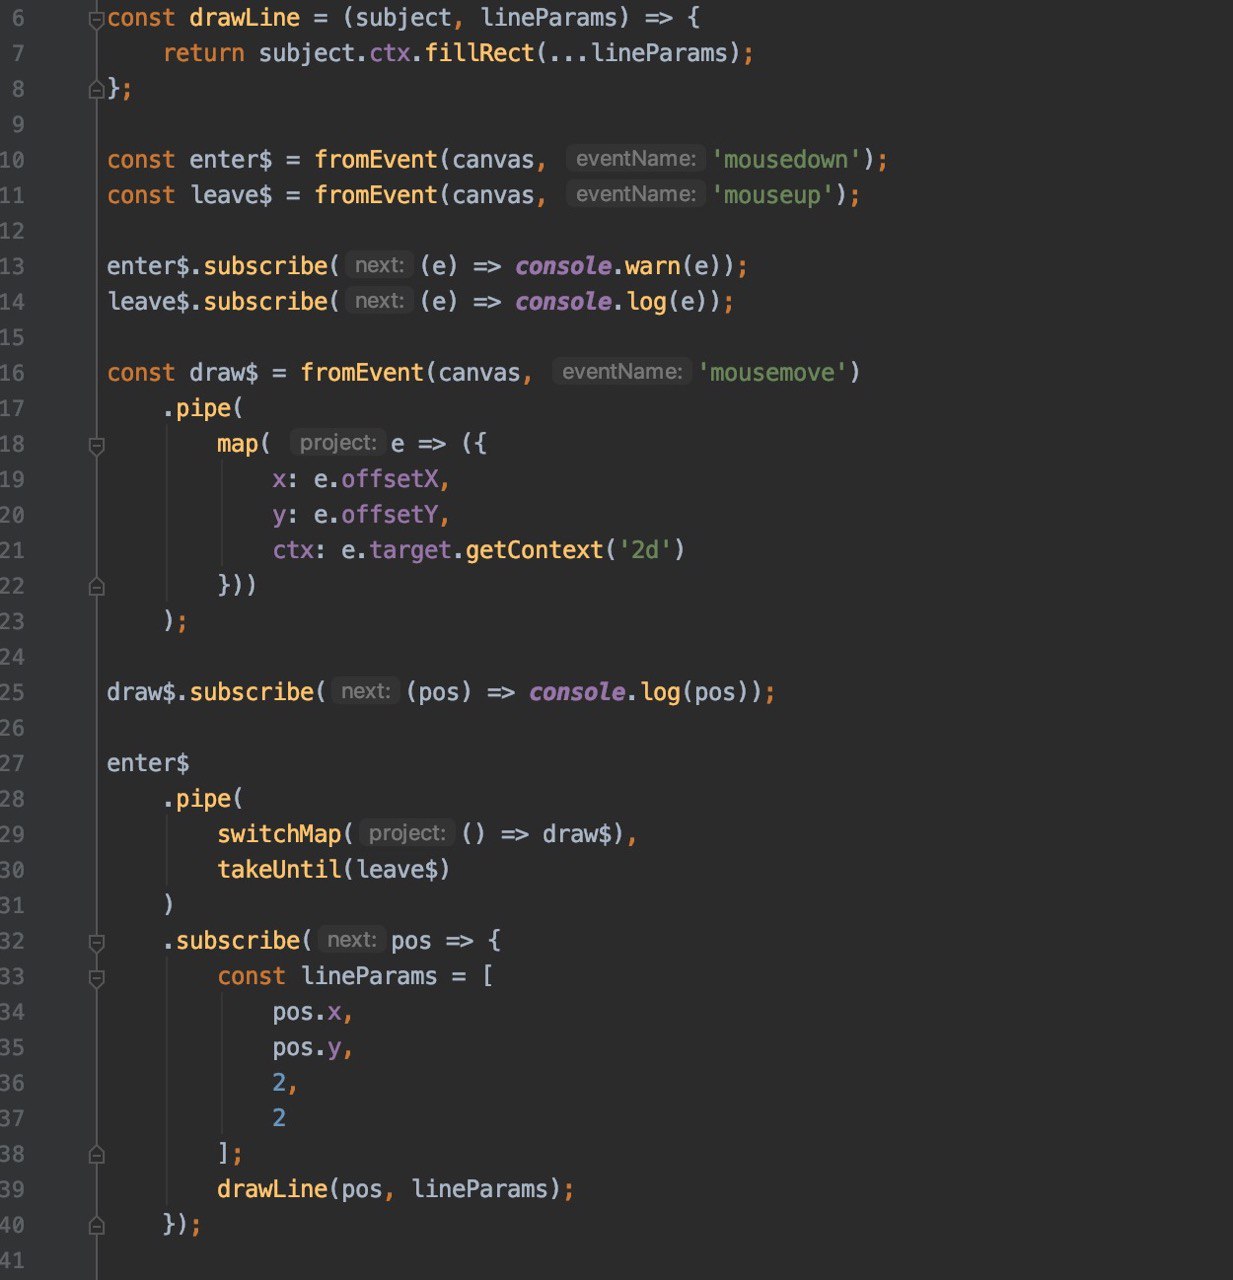Click the gutter line number 39
Screen dimensions: 1233x1280
(12, 1189)
